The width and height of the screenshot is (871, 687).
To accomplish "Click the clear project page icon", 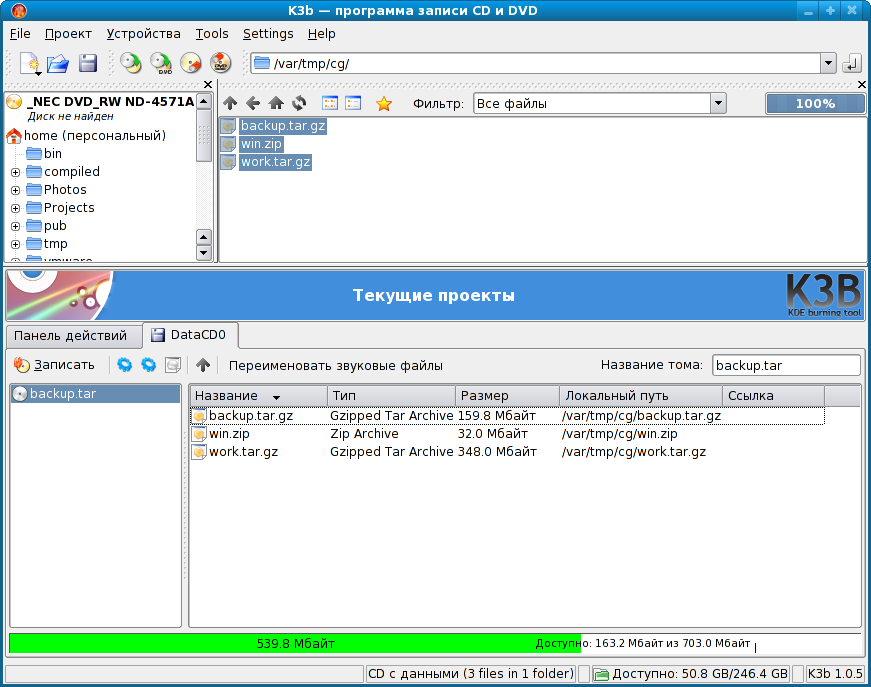I will tap(173, 365).
